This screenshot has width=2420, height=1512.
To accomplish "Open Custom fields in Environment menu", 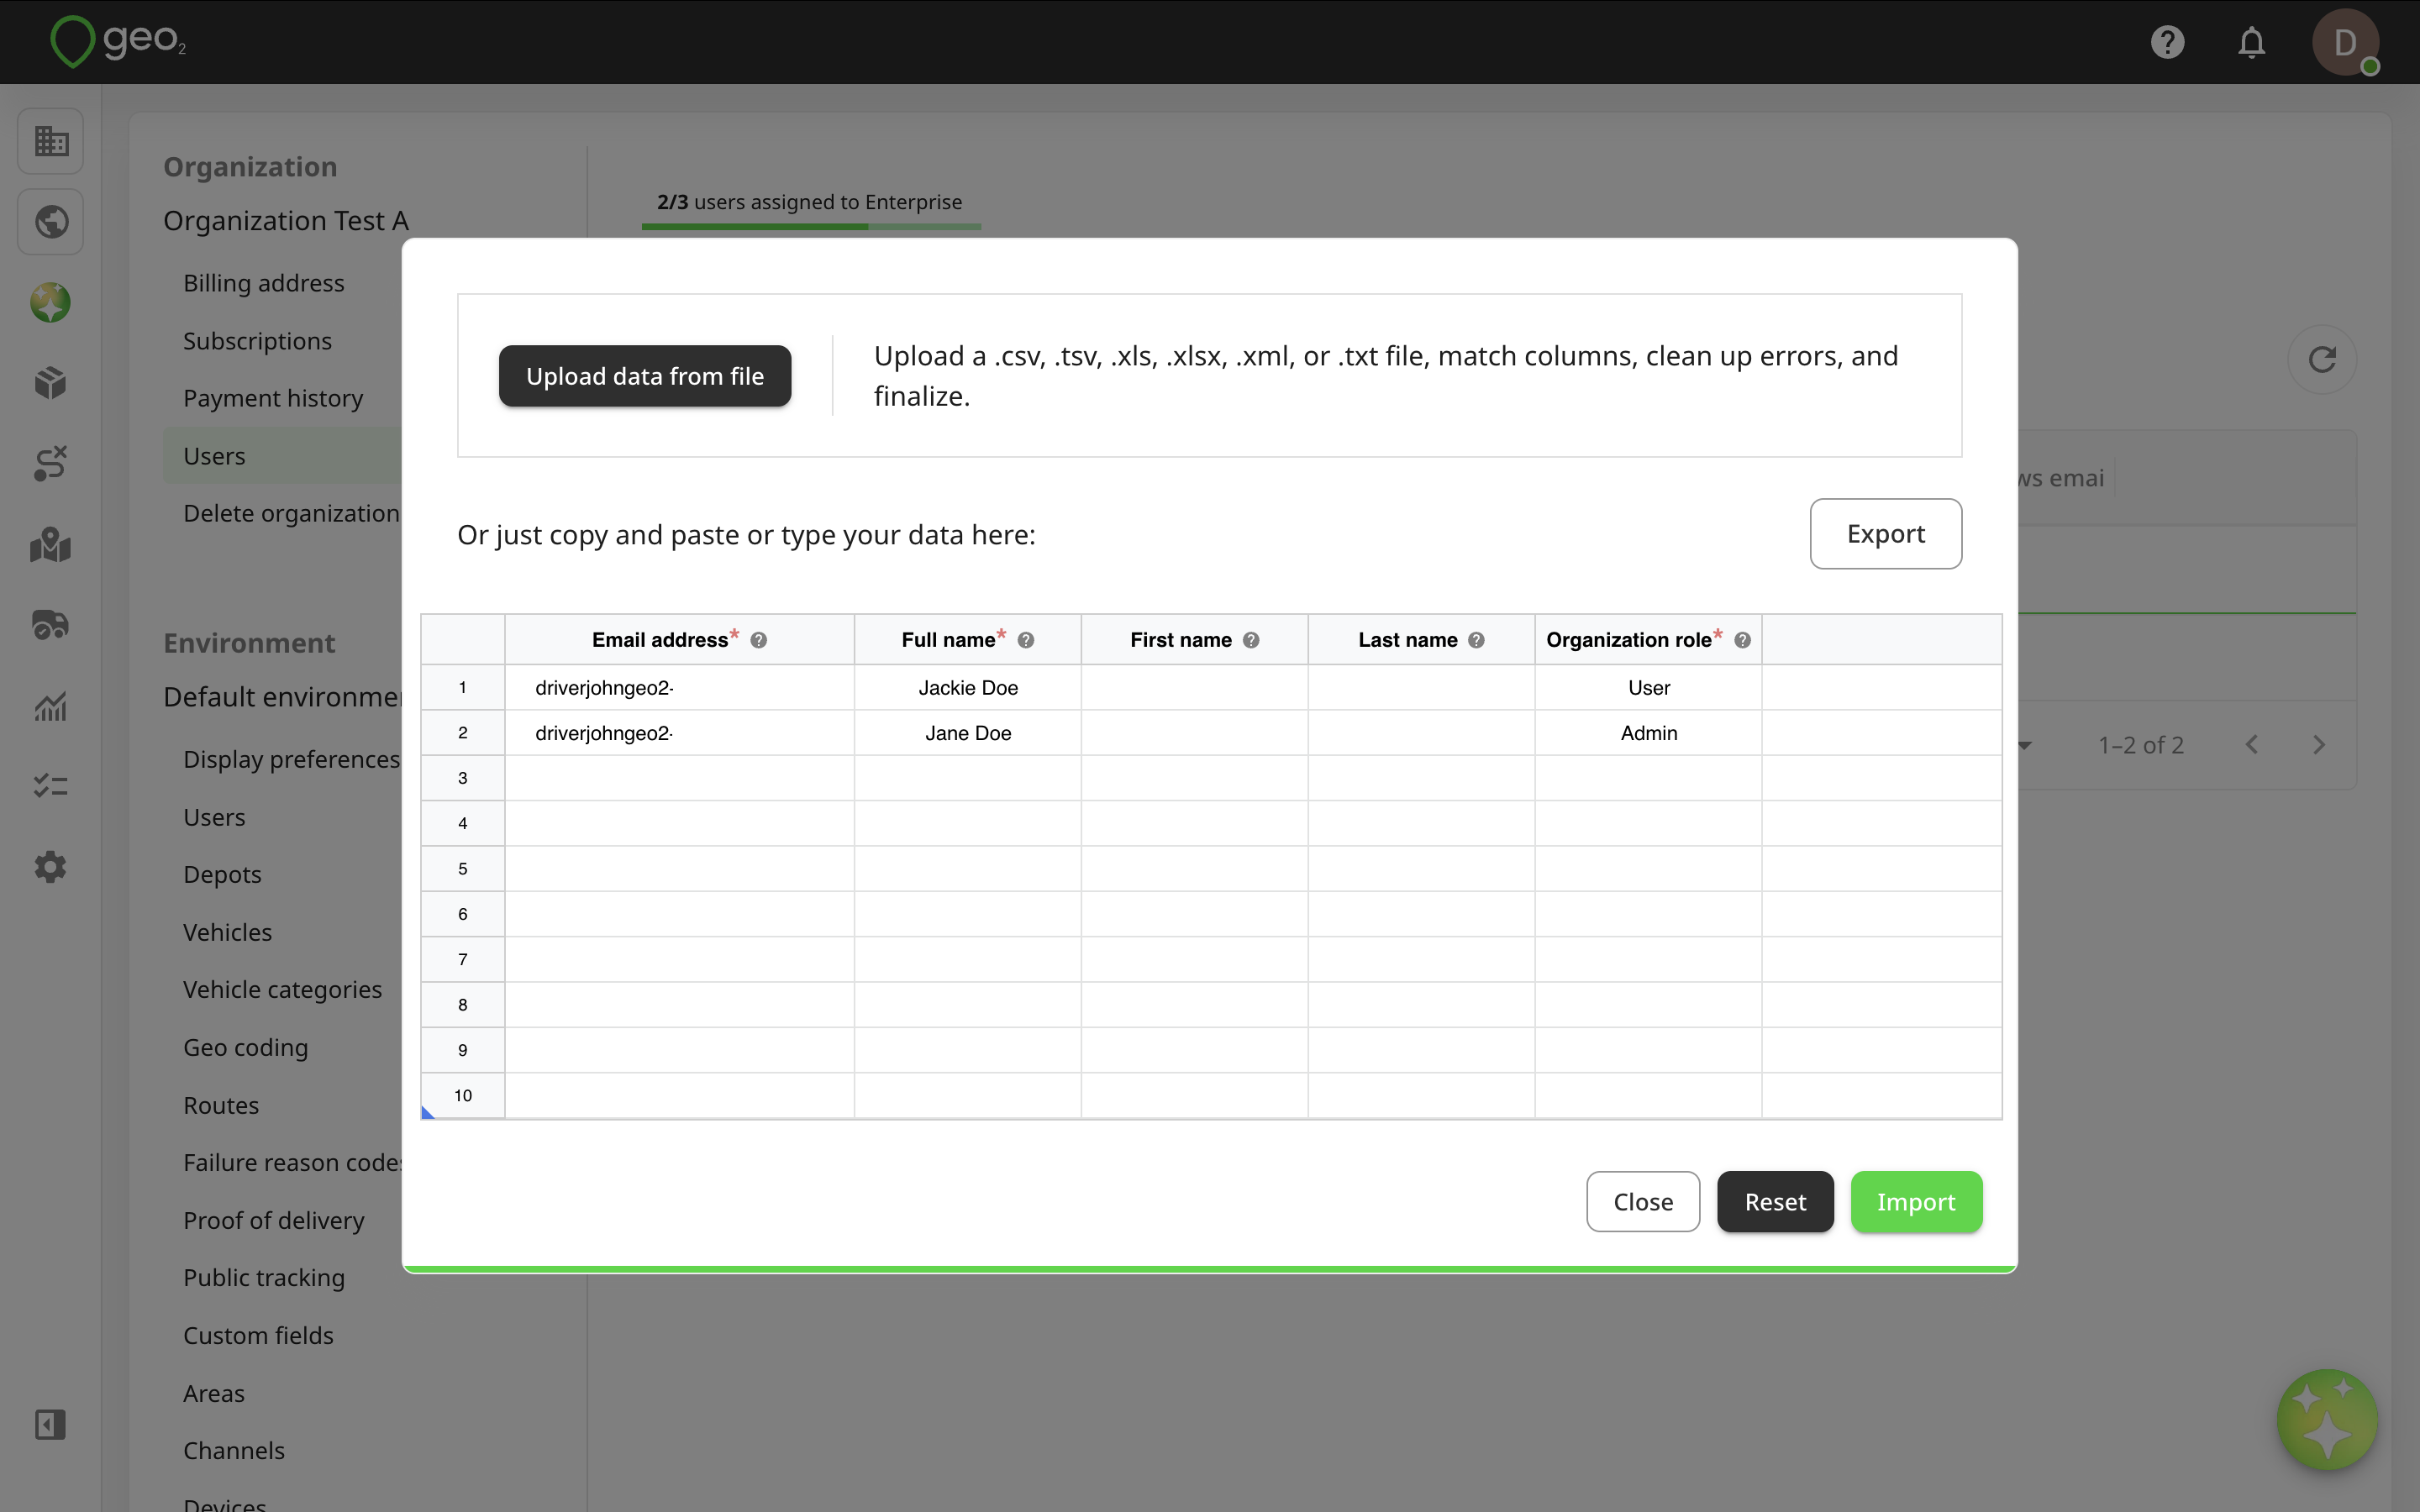I will click(258, 1335).
